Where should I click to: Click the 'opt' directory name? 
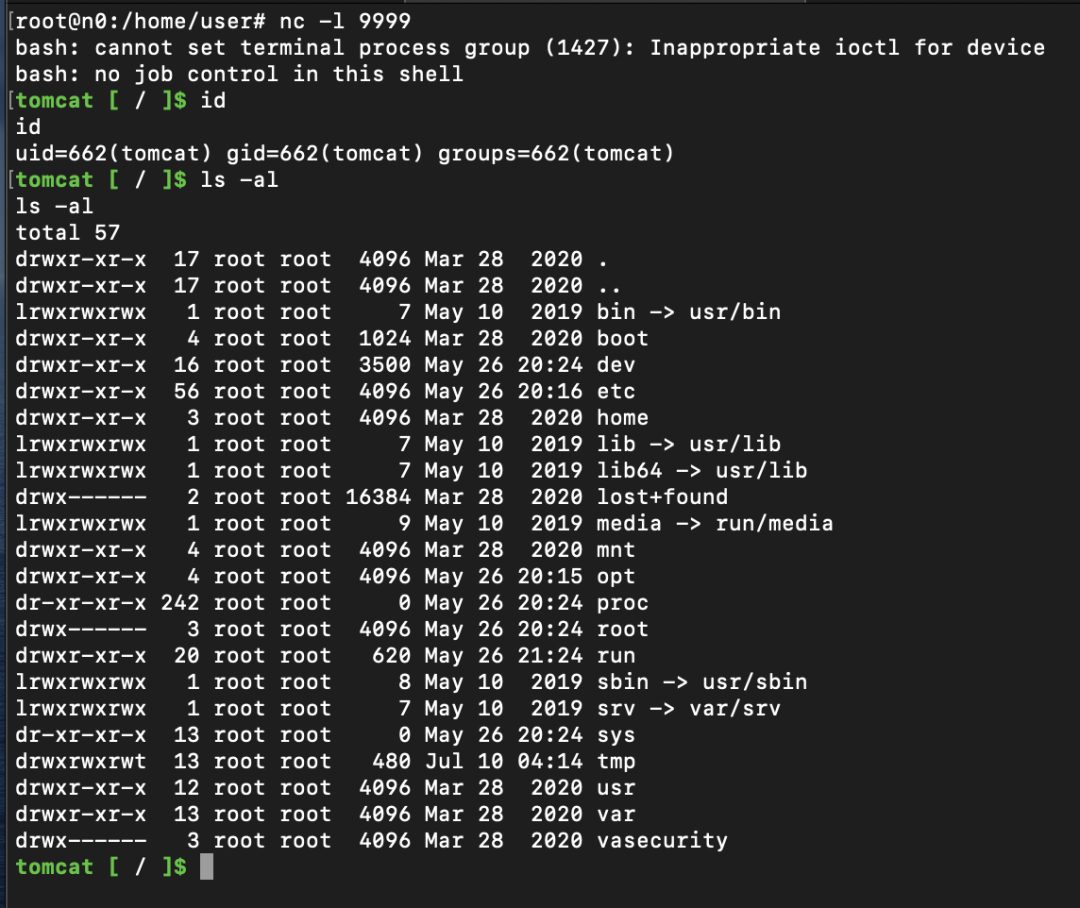[616, 577]
